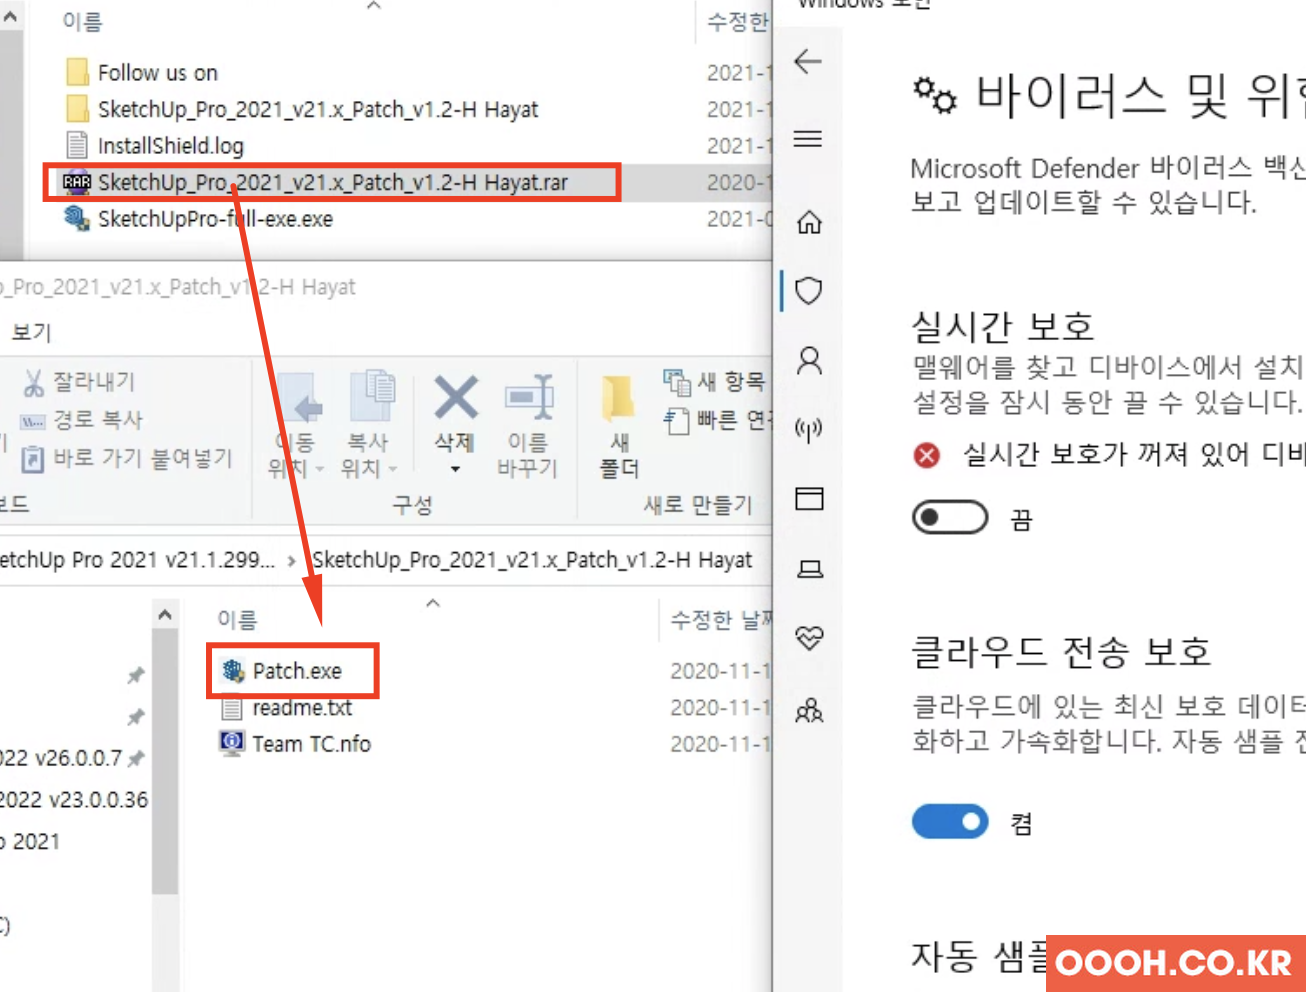Viewport: 1306px width, 992px height.
Task: Create 새 폴더 new folder
Action: click(x=618, y=425)
